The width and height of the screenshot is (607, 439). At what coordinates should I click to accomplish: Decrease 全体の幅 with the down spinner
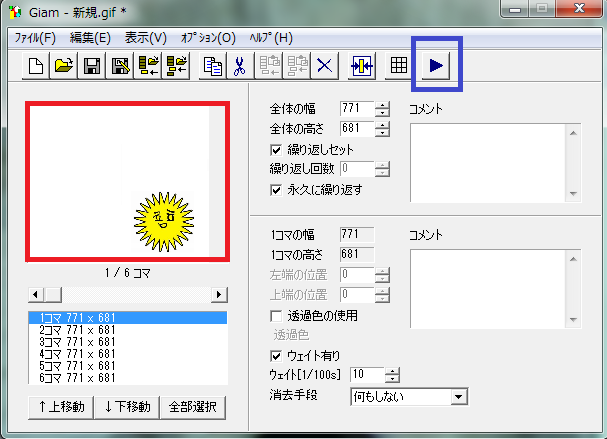(382, 113)
